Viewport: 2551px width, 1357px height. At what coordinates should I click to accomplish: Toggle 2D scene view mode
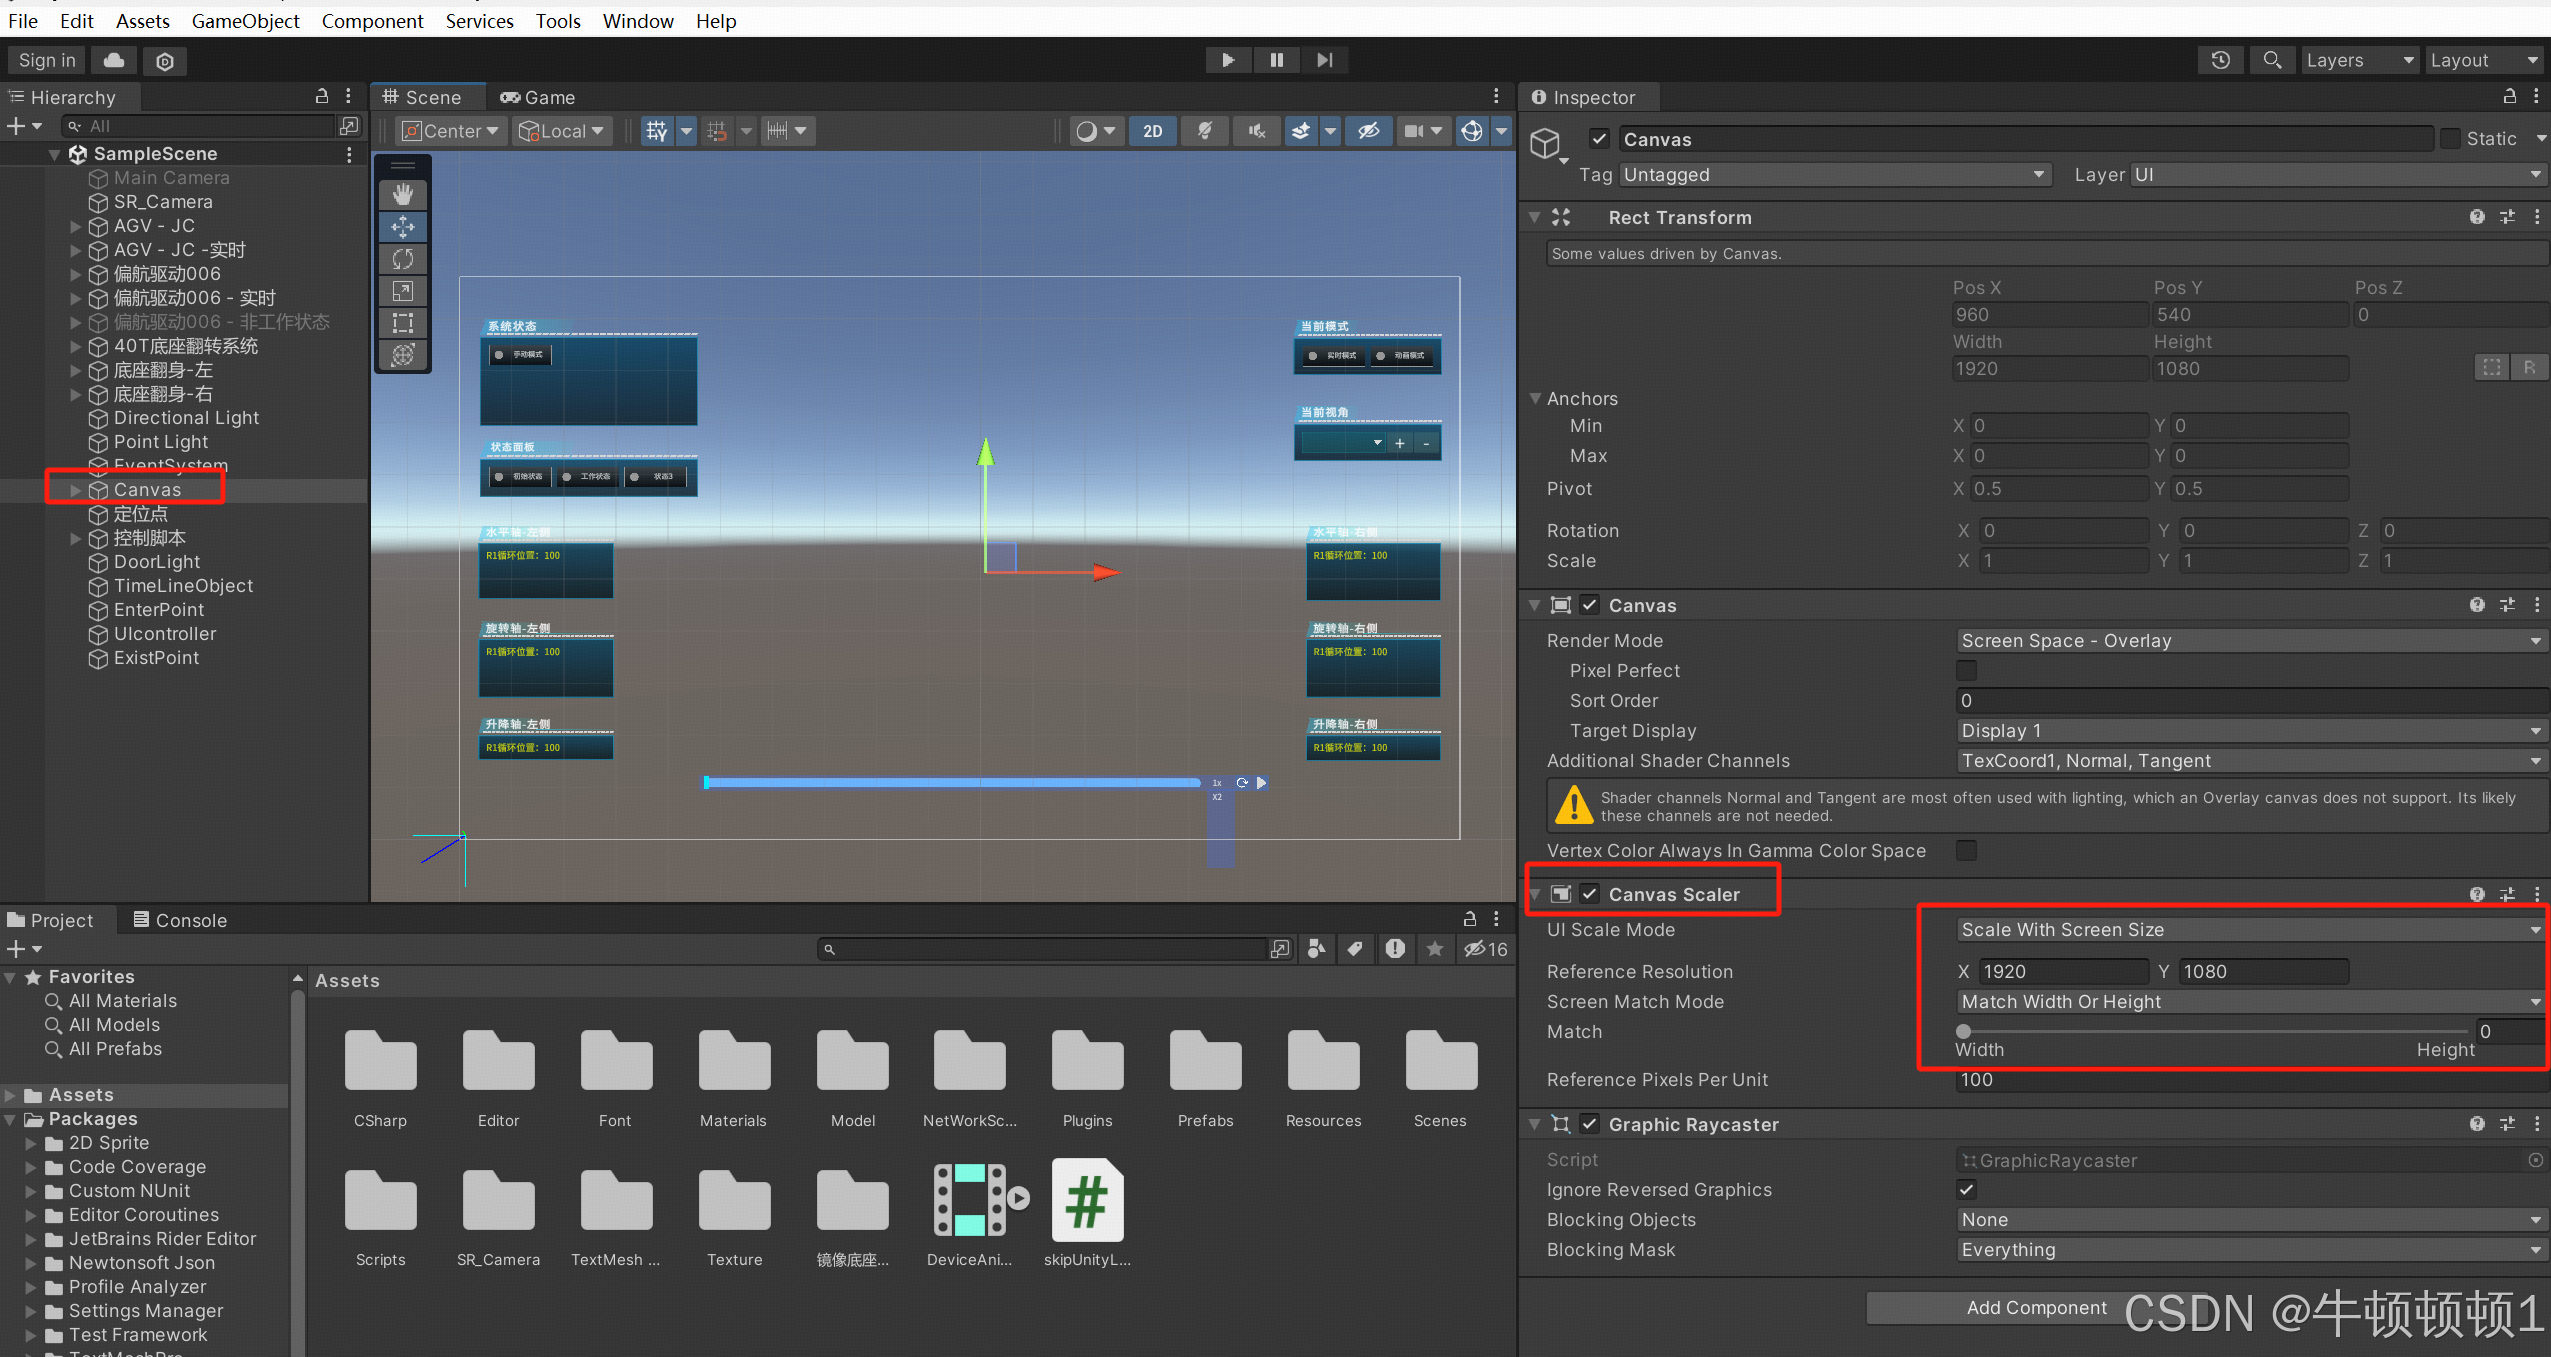point(1153,131)
